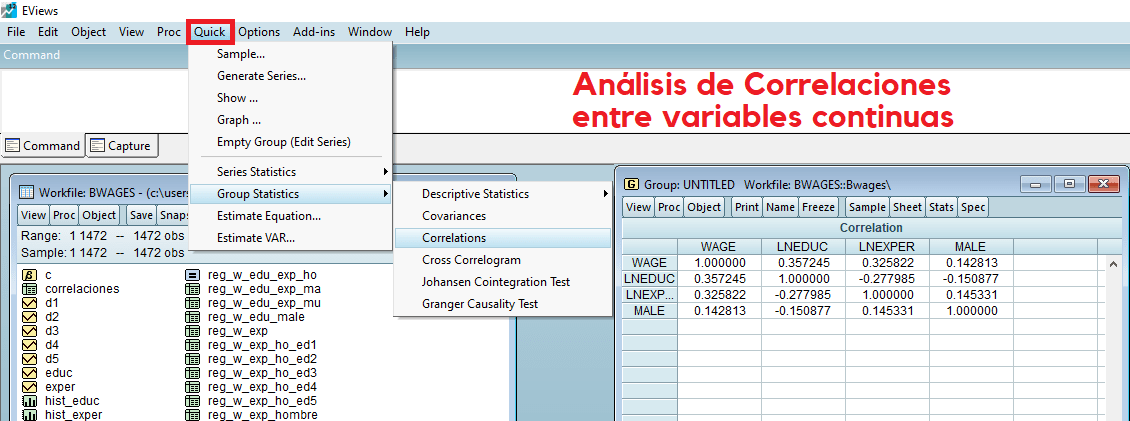This screenshot has height=421, width=1130.
Task: Open reg_w_exp_ho_ed3 table icon
Action: pos(192,373)
